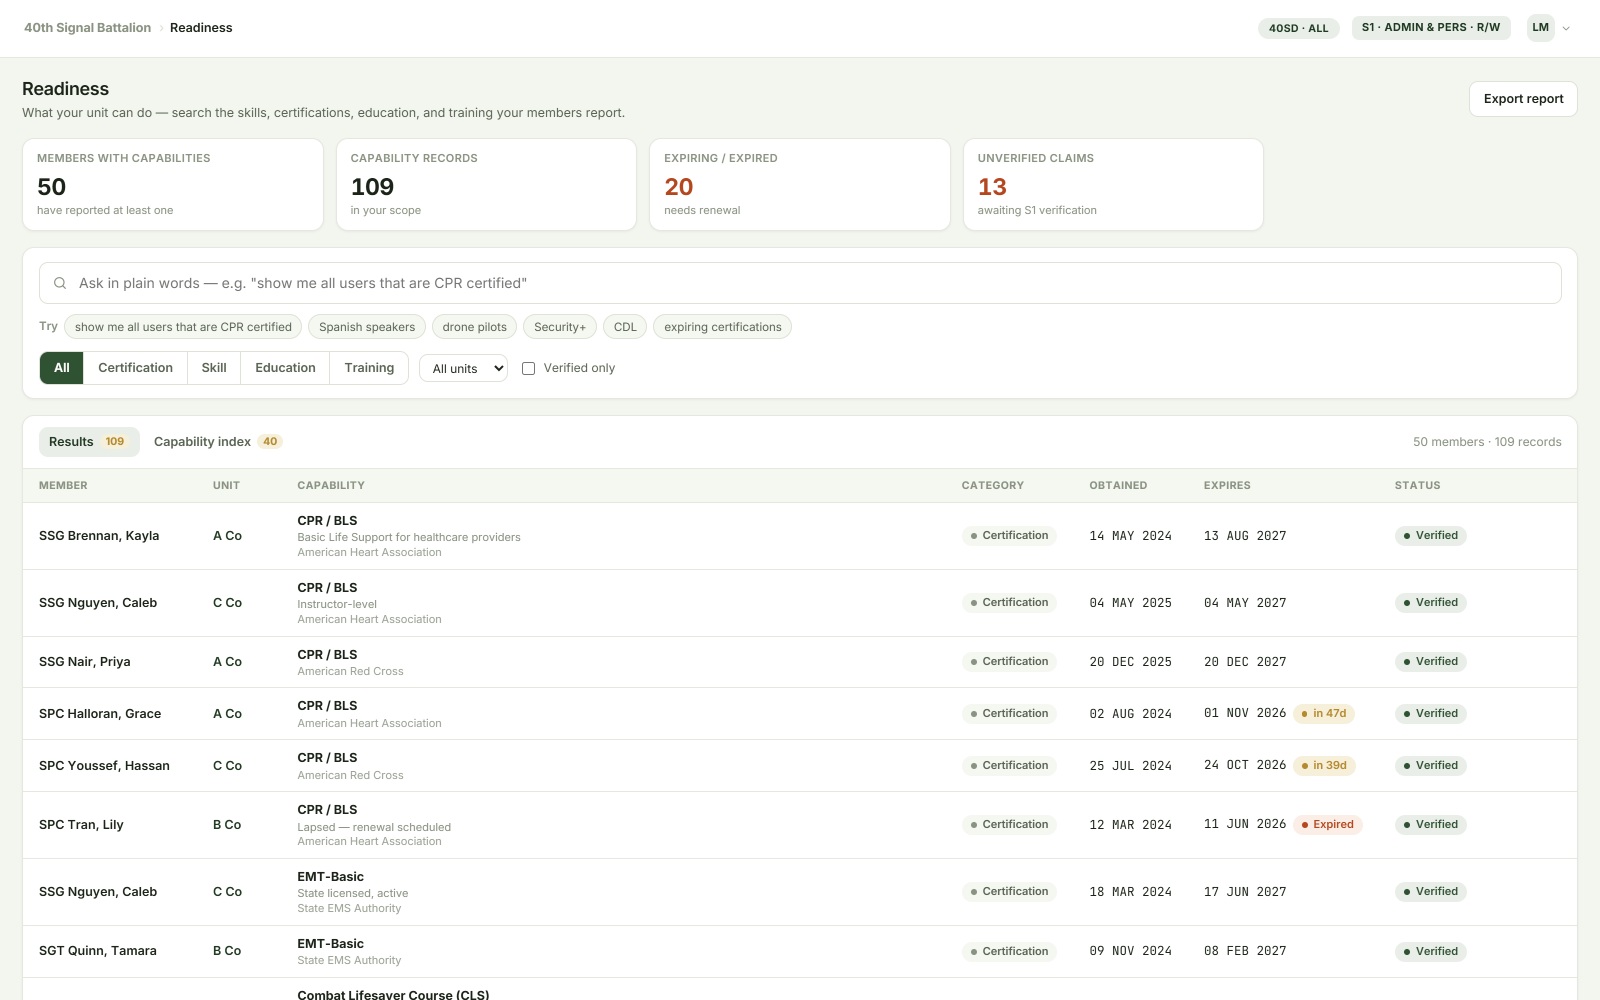
Task: Sort by the MEMBER column header
Action: tap(63, 486)
